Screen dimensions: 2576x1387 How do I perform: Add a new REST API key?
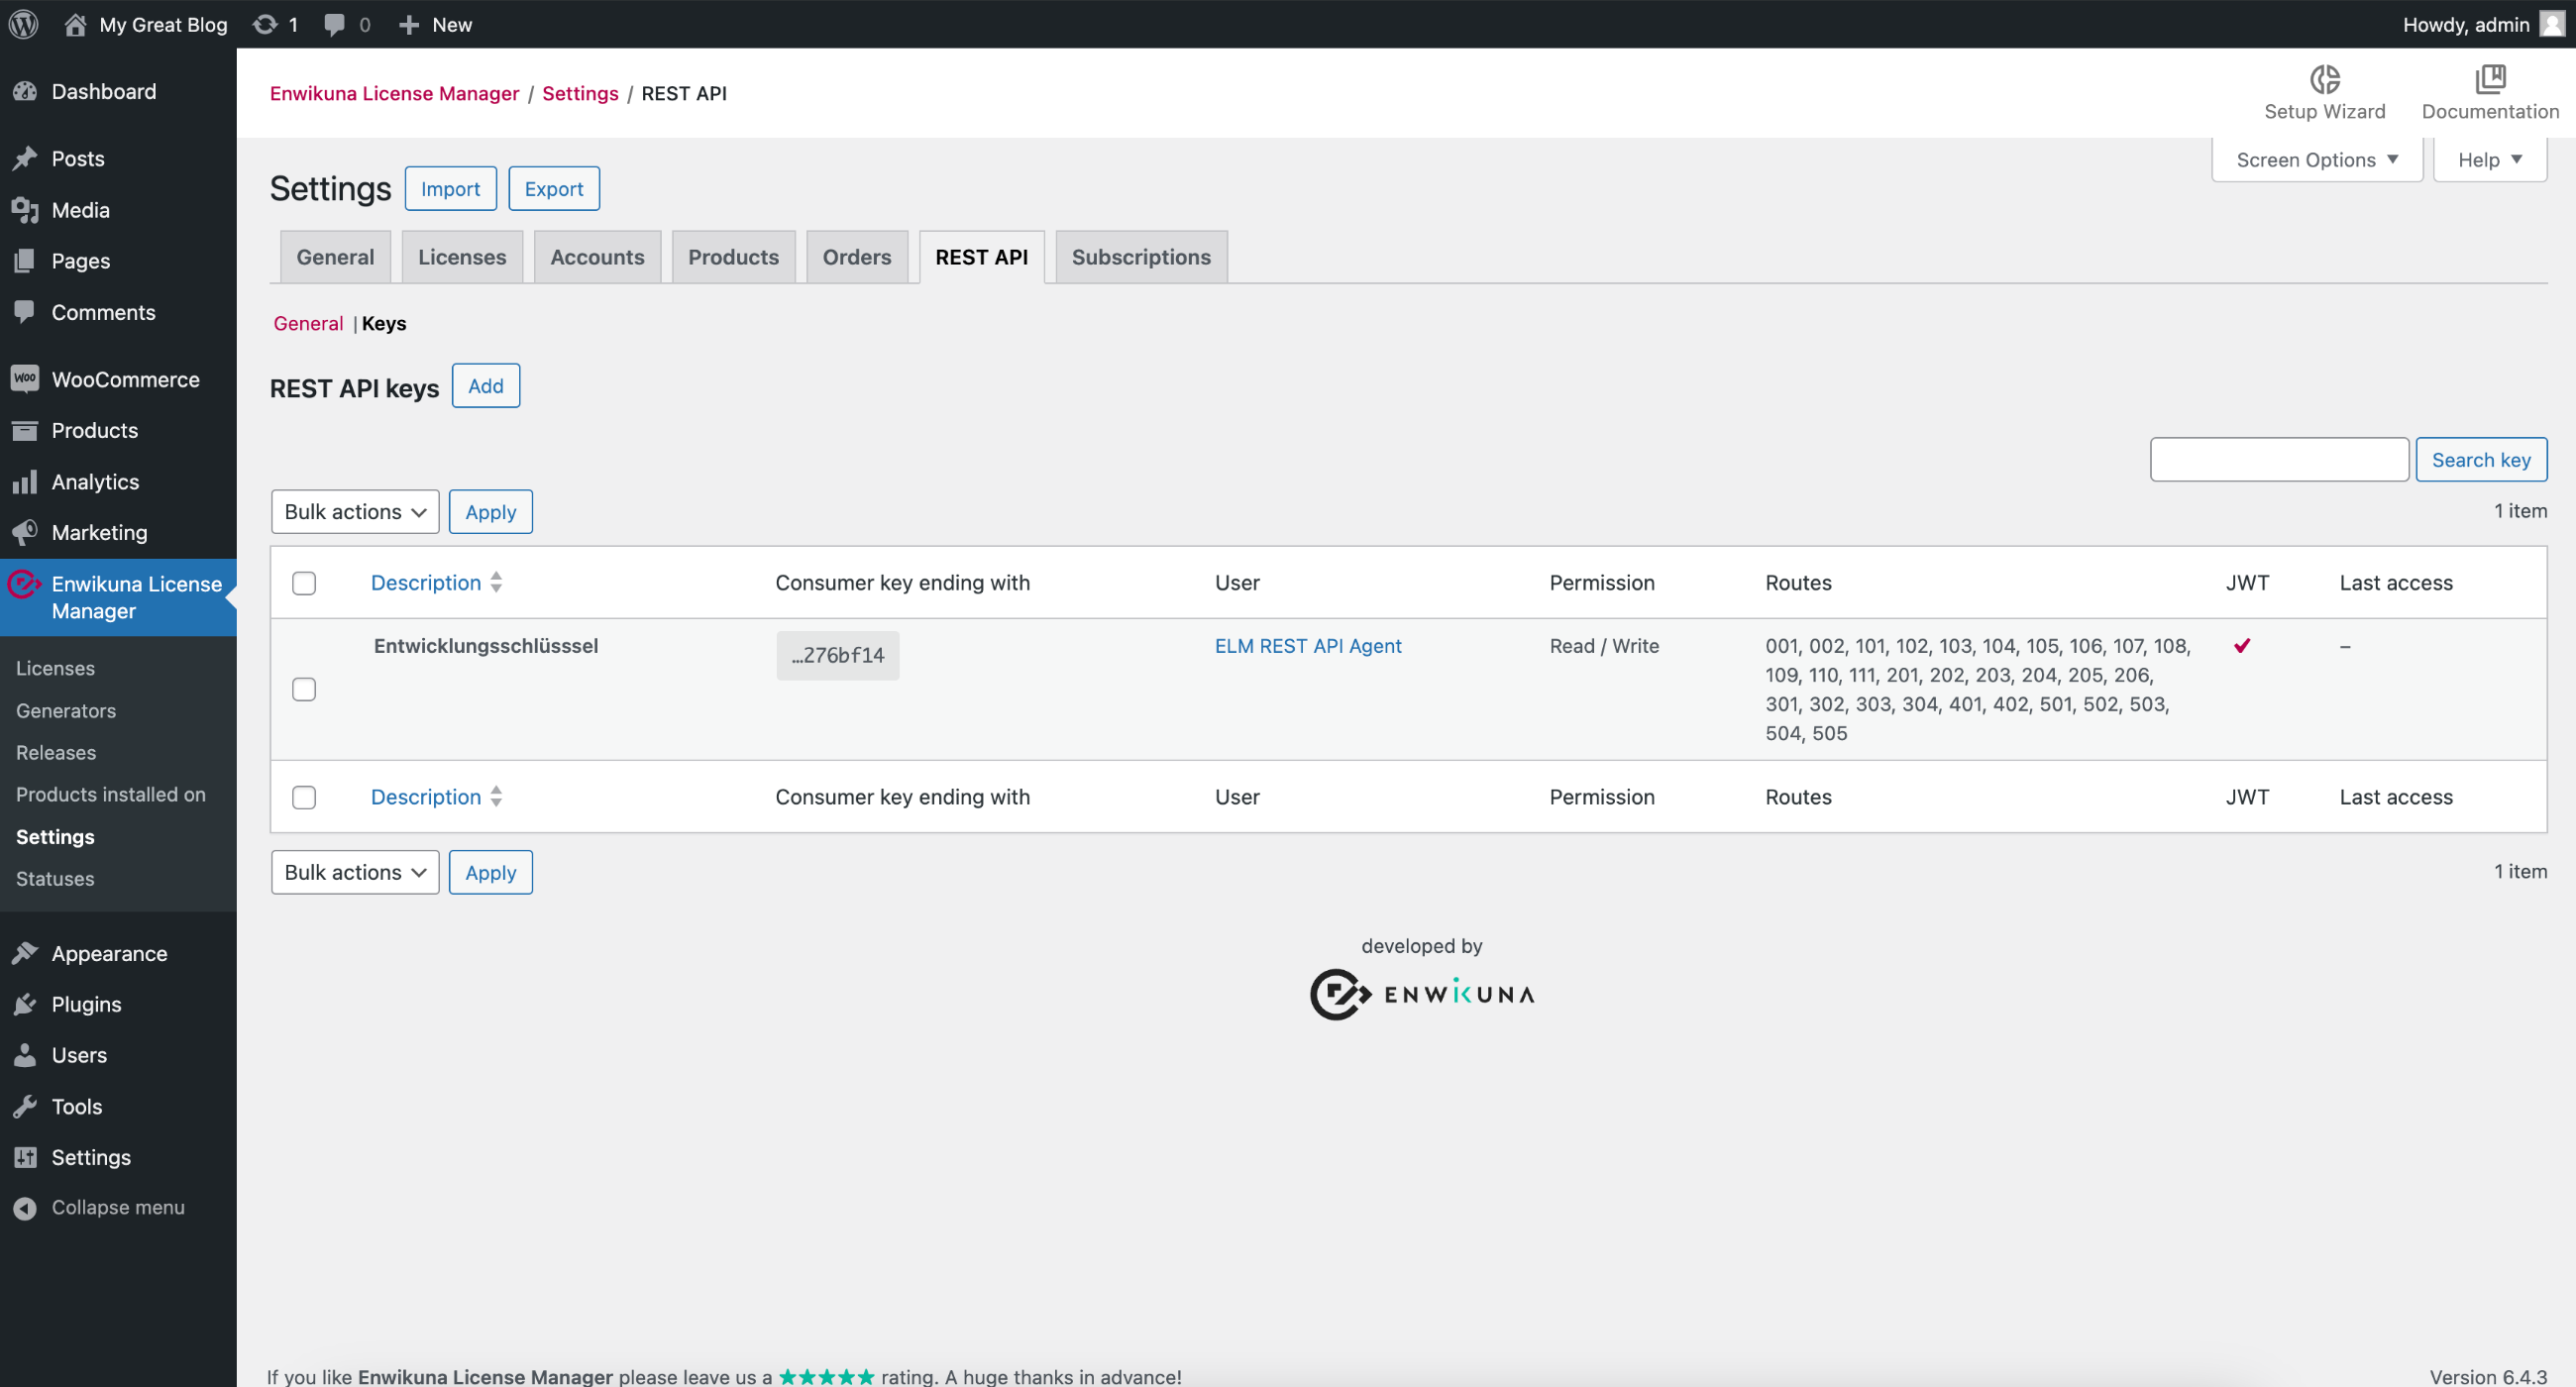pyautogui.click(x=486, y=385)
